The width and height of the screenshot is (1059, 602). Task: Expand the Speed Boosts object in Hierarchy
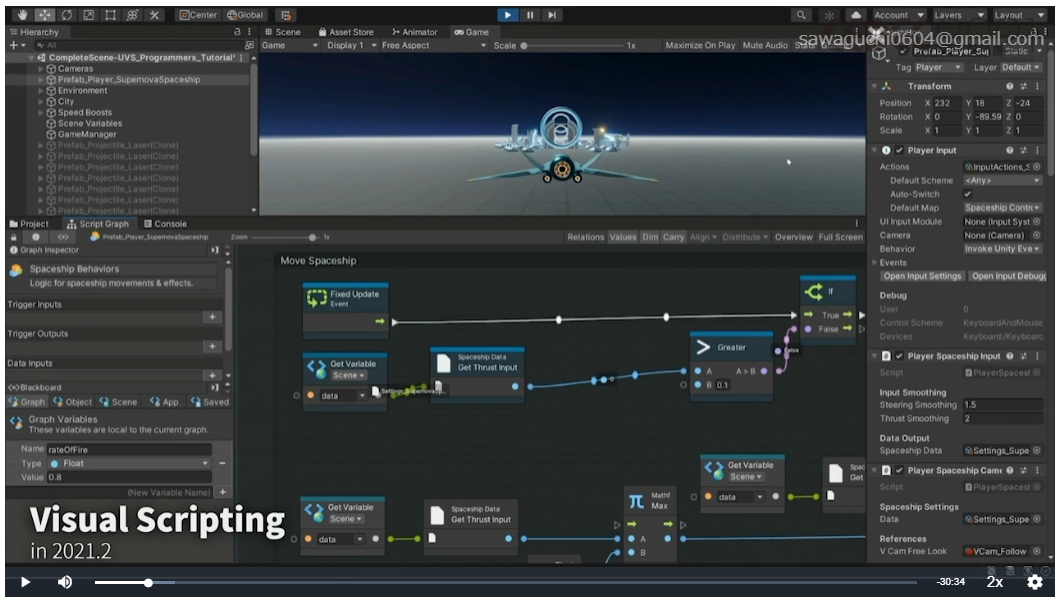41,113
